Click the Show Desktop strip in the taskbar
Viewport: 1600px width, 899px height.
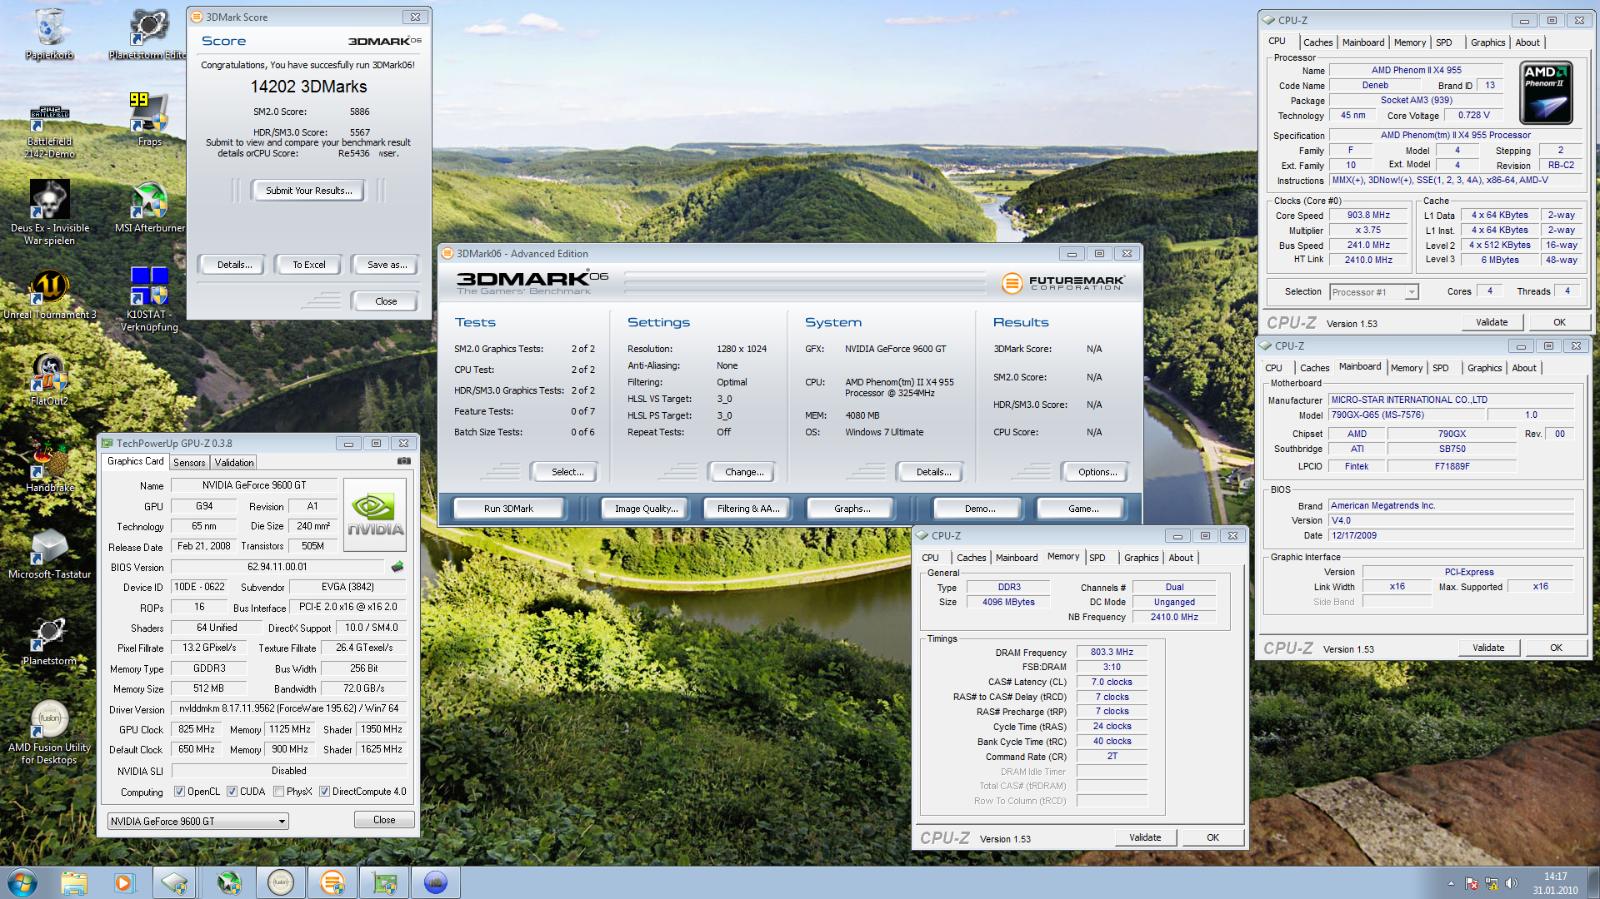pos(1592,883)
